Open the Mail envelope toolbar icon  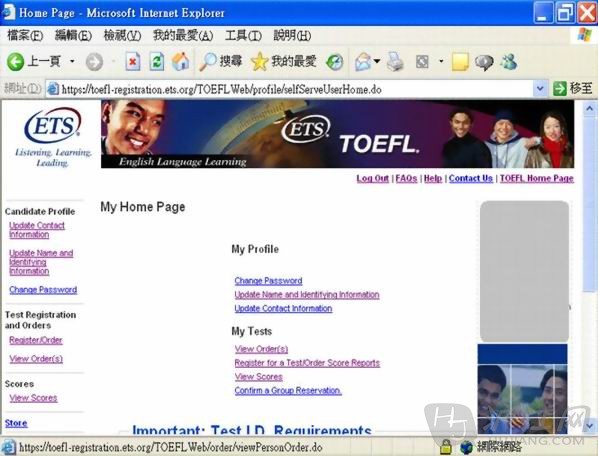[363, 62]
